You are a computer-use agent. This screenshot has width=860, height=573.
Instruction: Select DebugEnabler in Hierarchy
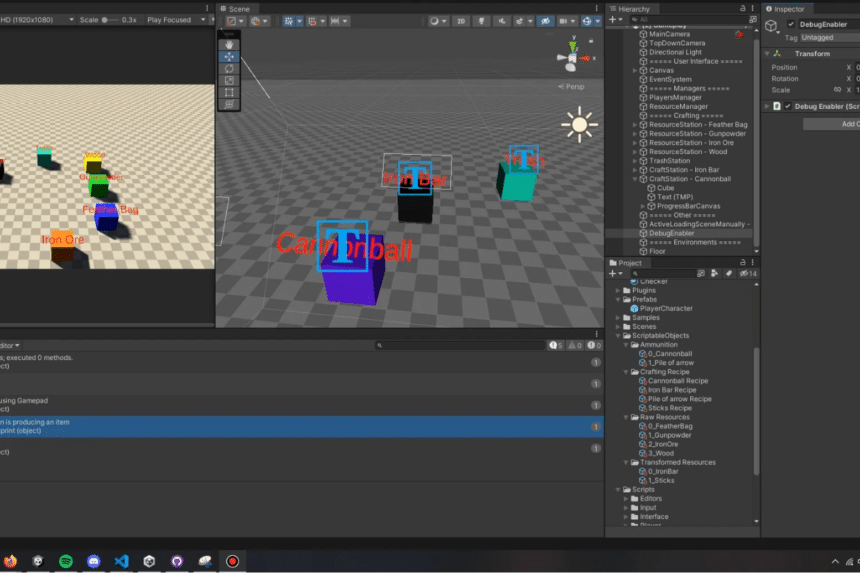671,233
